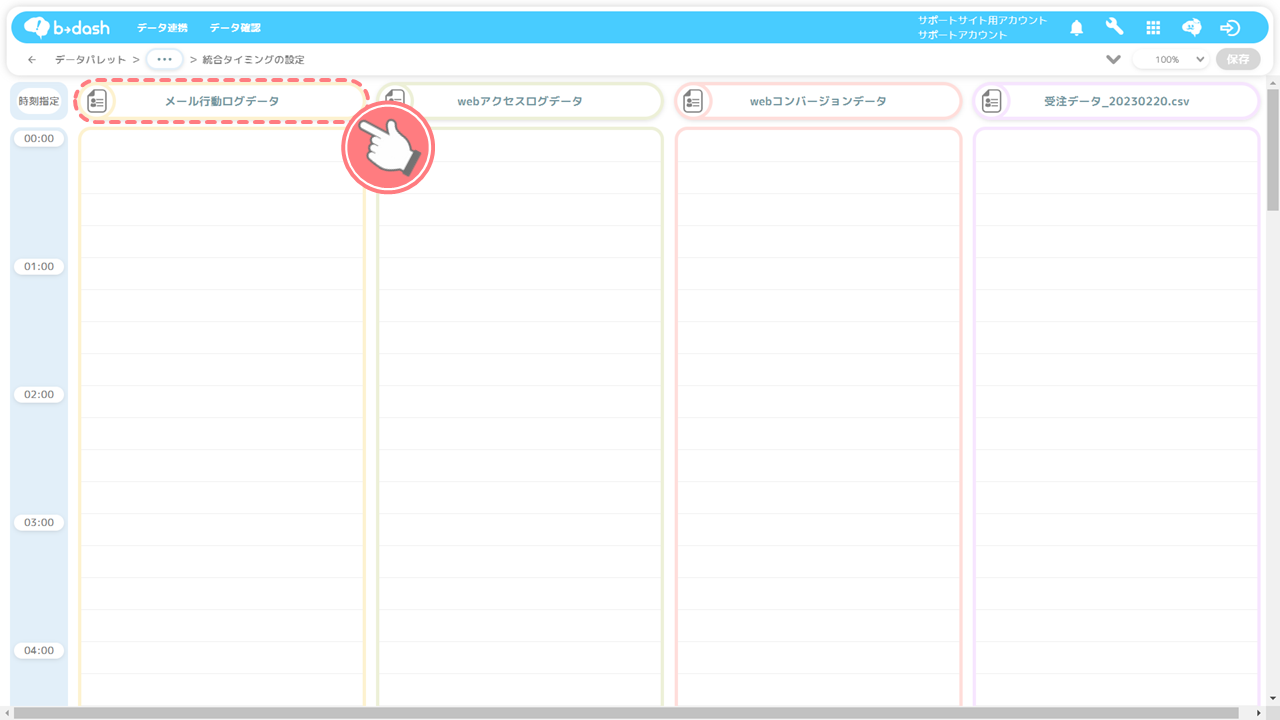This screenshot has height=720, width=1280.
Task: Click the logout arrow icon
Action: (x=1230, y=28)
